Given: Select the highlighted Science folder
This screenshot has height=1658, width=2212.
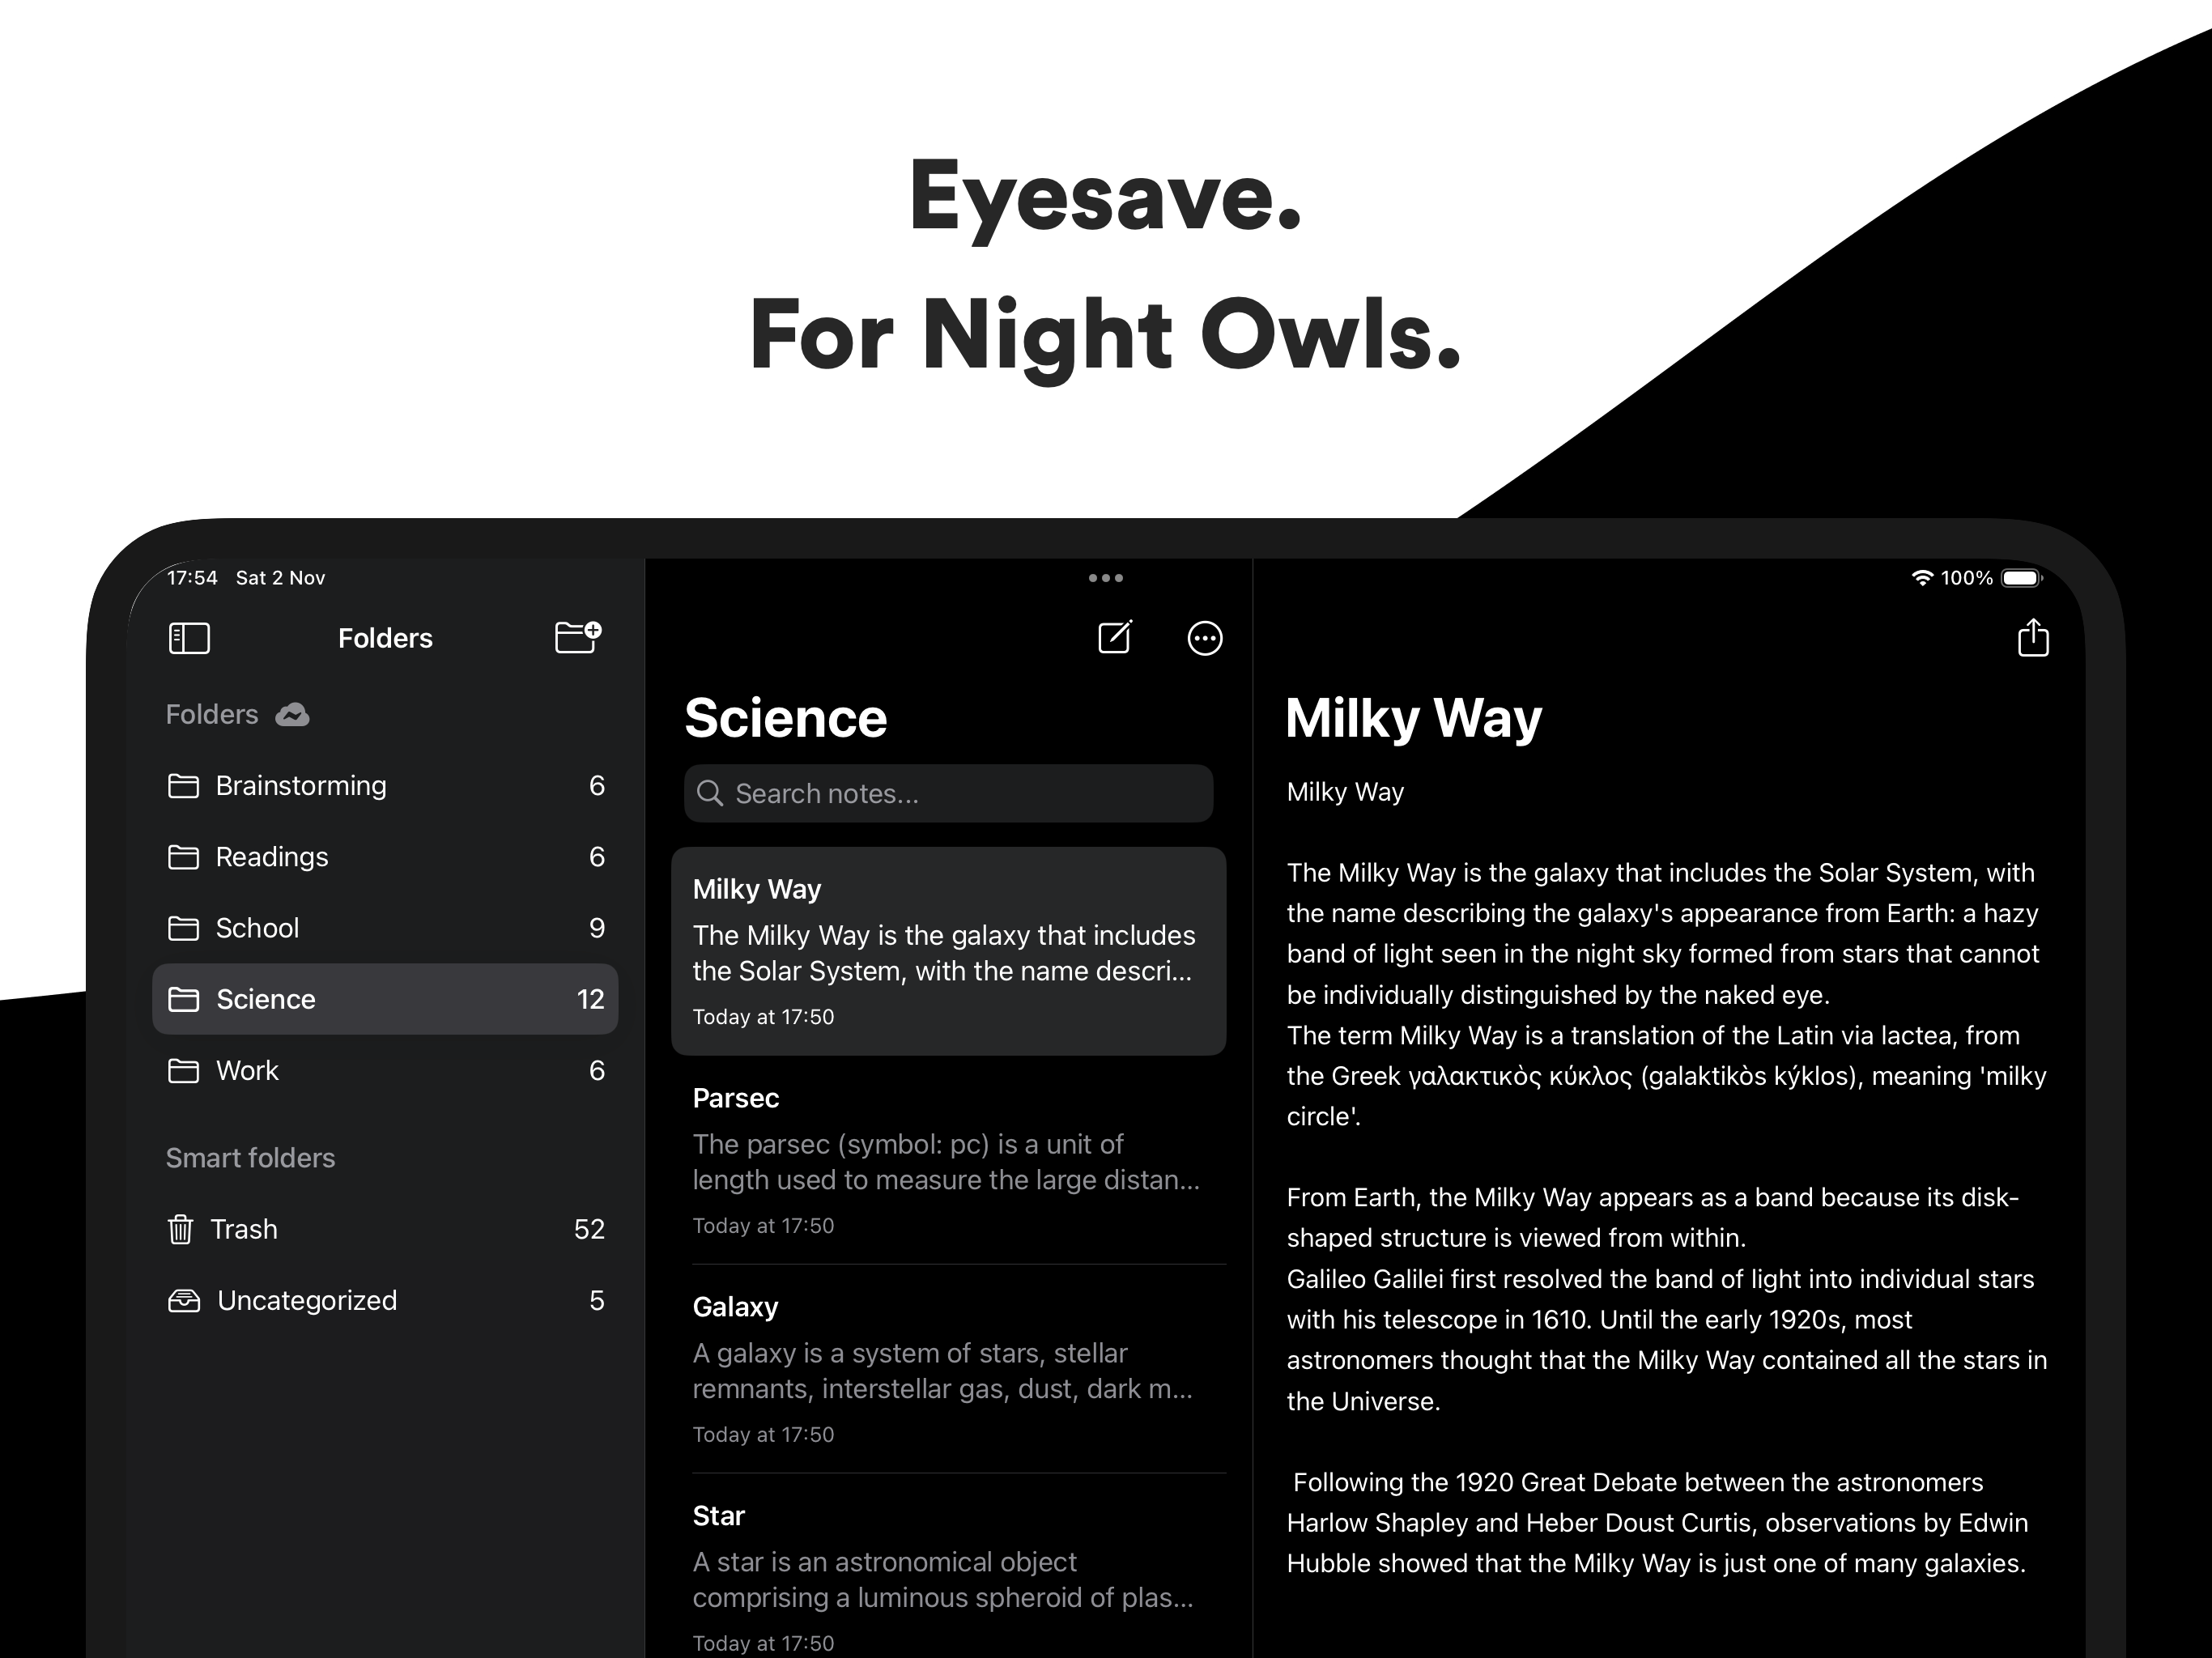Looking at the screenshot, I should click(x=385, y=999).
